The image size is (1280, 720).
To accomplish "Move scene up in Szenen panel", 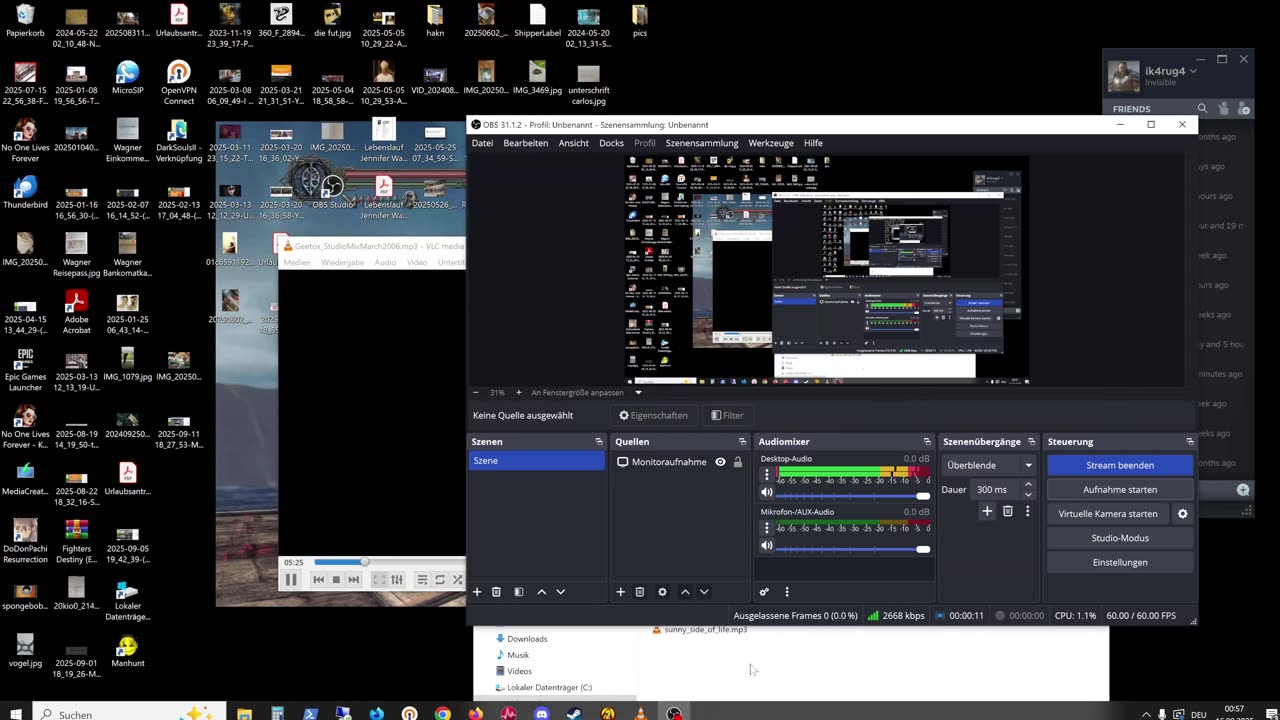I will coord(542,592).
